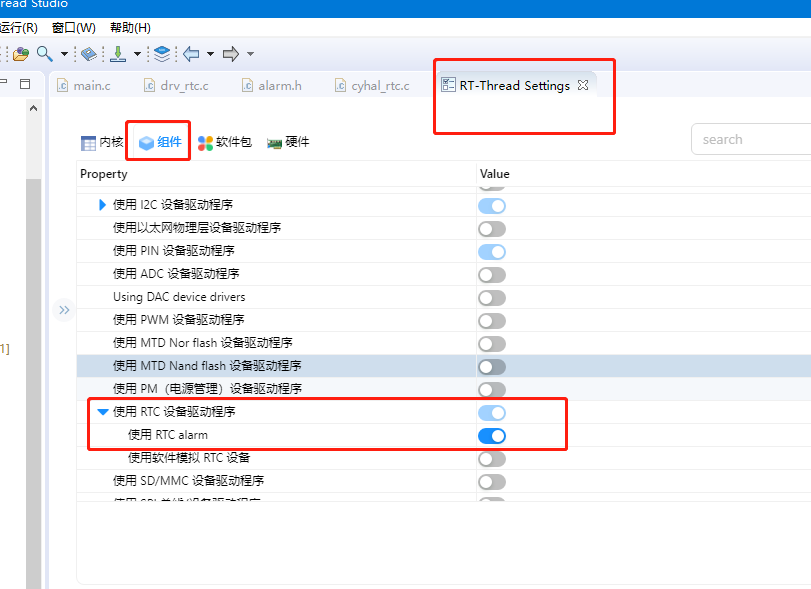Click the forward navigation arrow icon

(x=231, y=54)
